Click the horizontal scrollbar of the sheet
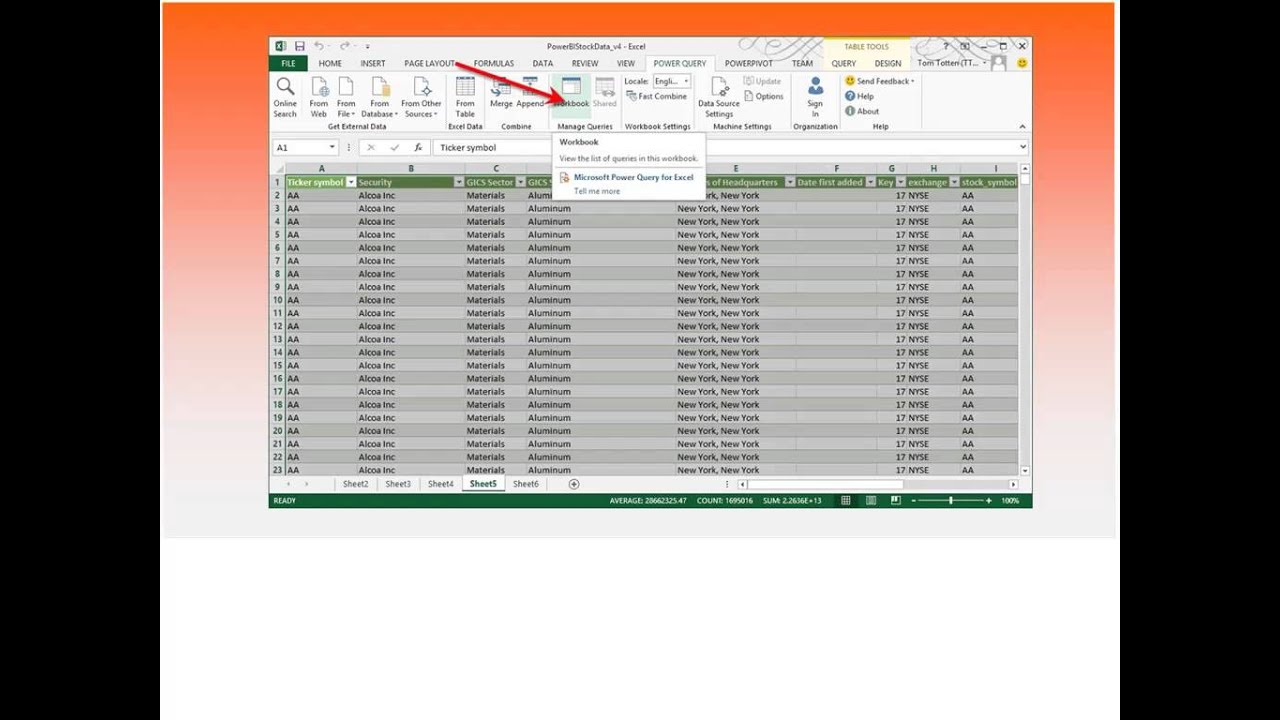This screenshot has width=1280, height=720. [826, 484]
